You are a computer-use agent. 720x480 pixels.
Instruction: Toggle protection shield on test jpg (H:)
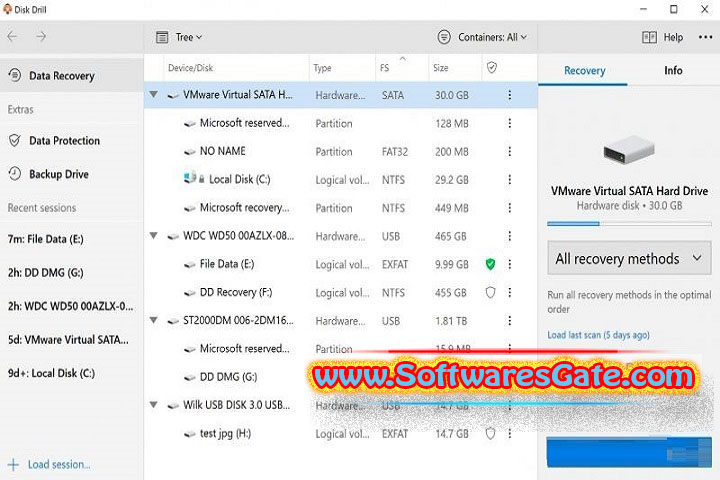click(x=490, y=434)
